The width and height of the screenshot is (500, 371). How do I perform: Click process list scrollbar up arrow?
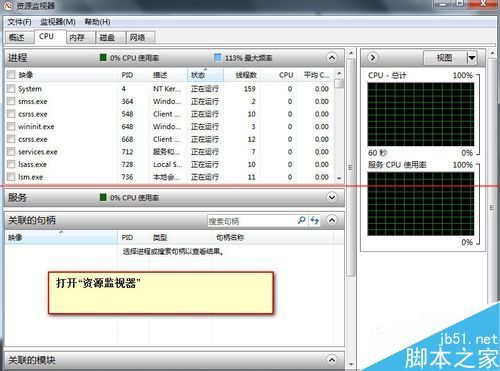[339, 73]
